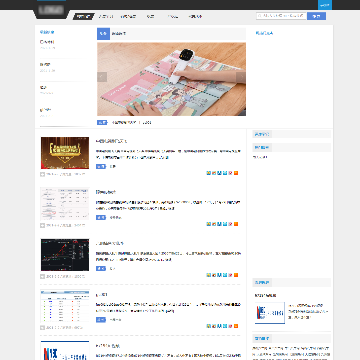Select the highlighted dark navigation tab
360x360 pixels.
(83, 16)
